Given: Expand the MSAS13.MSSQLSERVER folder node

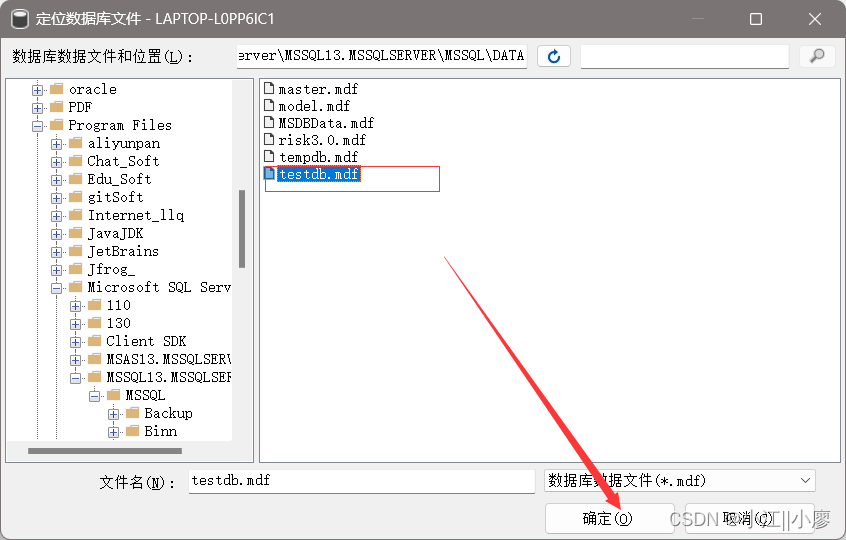Looking at the screenshot, I should click(76, 360).
